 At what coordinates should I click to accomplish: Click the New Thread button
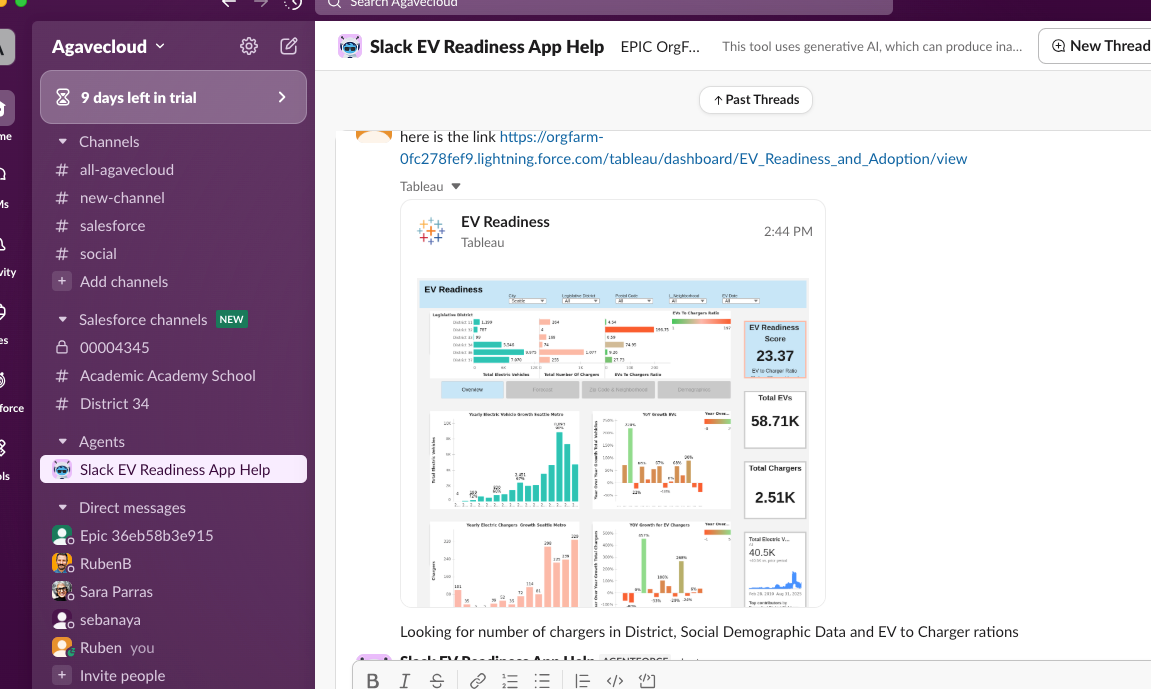tap(1095, 46)
